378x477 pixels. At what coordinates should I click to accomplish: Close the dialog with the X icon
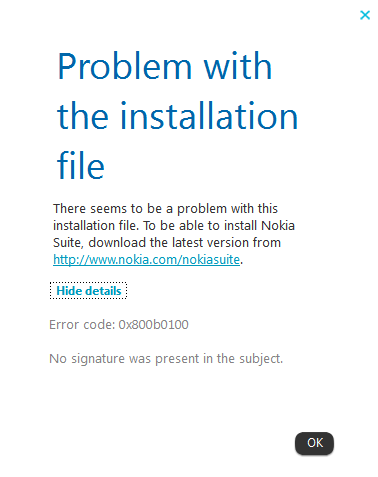pyautogui.click(x=365, y=15)
